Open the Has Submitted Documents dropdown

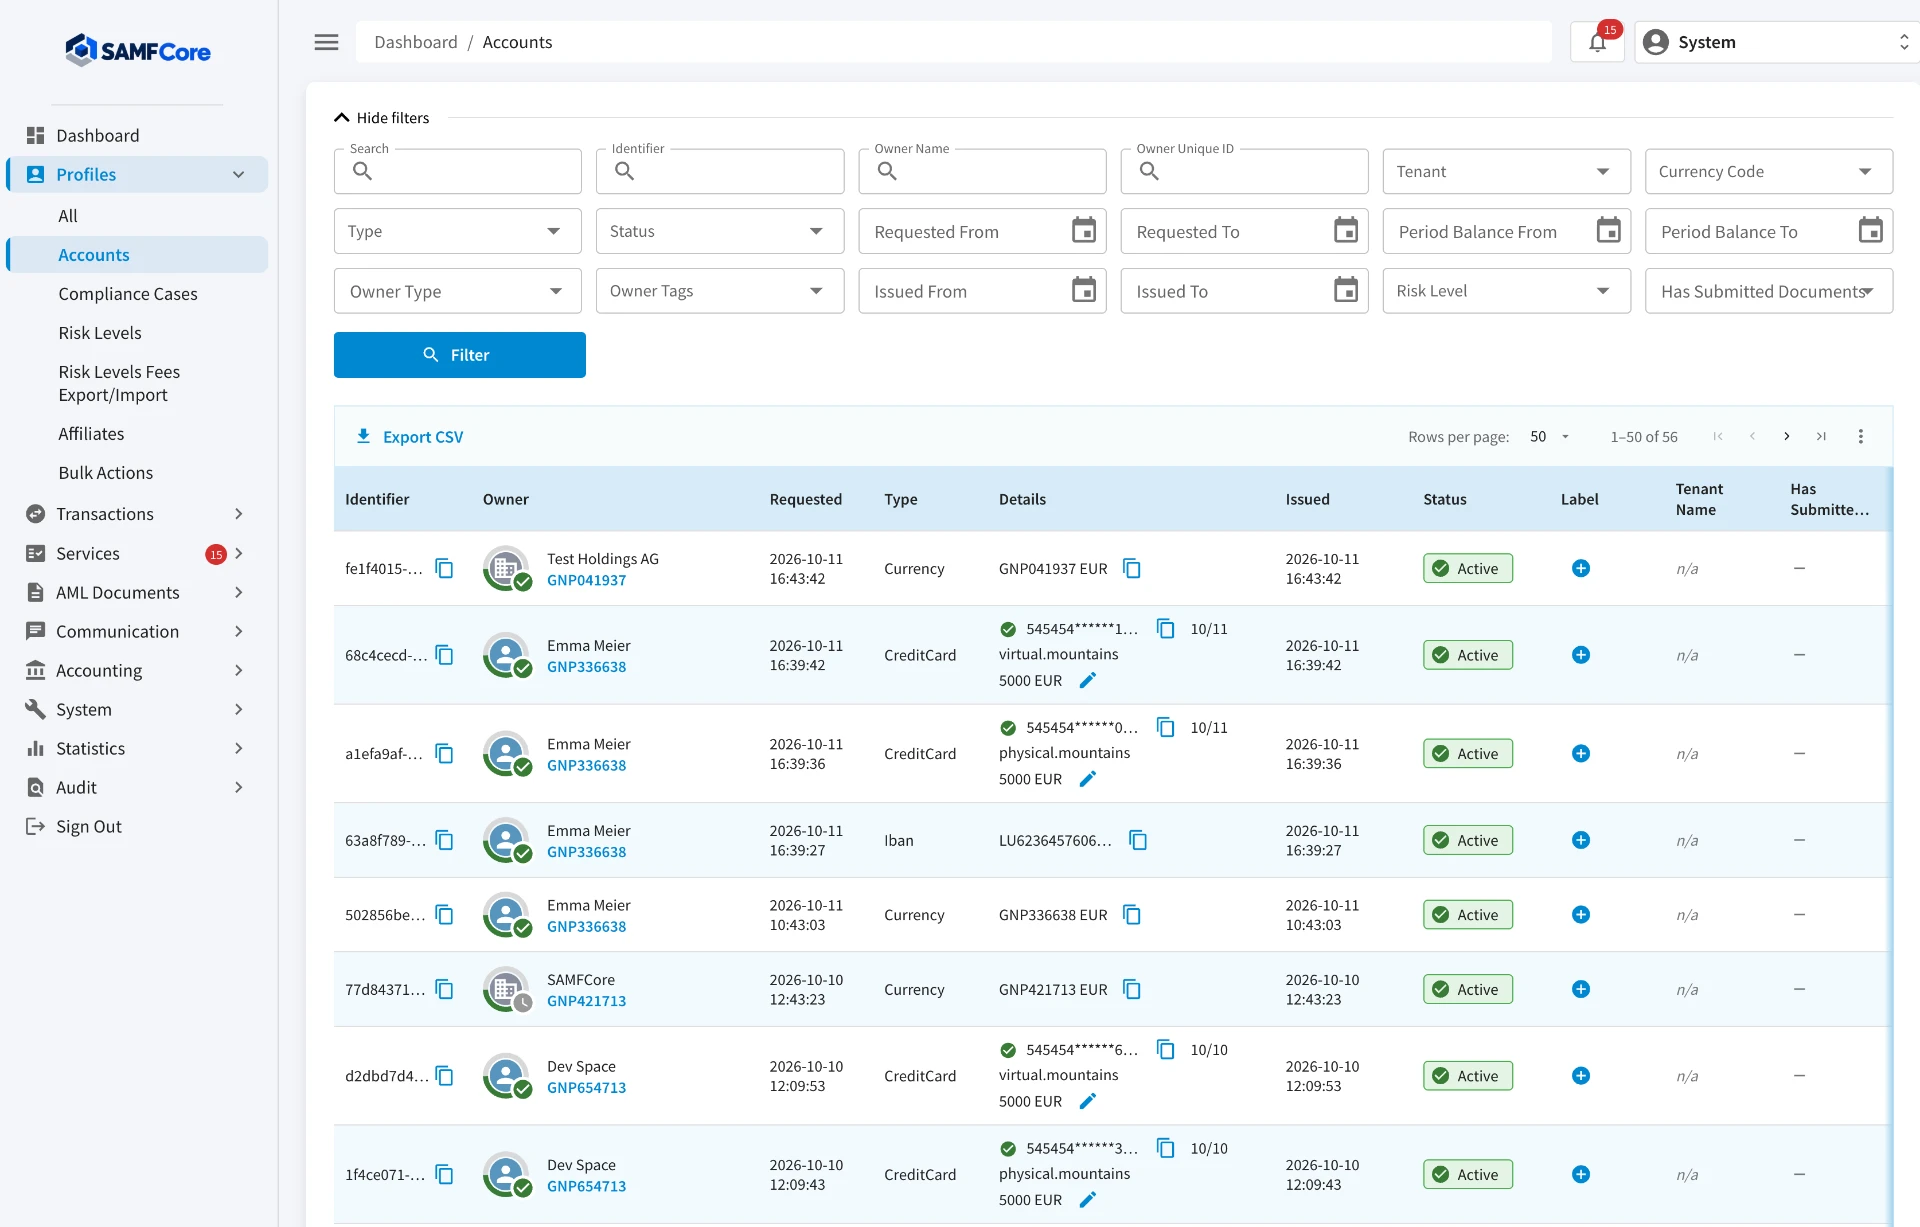pos(1768,291)
